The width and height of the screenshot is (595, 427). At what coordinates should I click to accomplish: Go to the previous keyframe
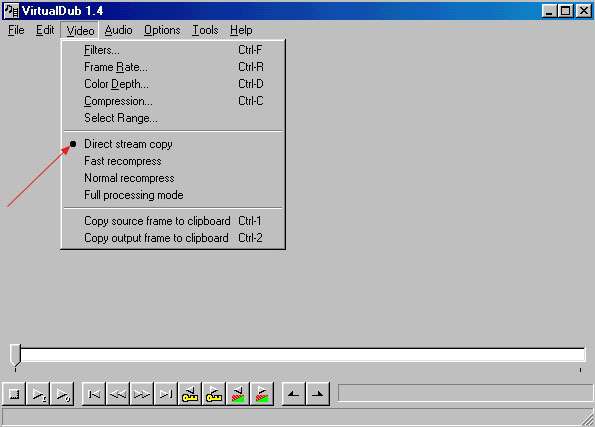pyautogui.click(x=190, y=394)
